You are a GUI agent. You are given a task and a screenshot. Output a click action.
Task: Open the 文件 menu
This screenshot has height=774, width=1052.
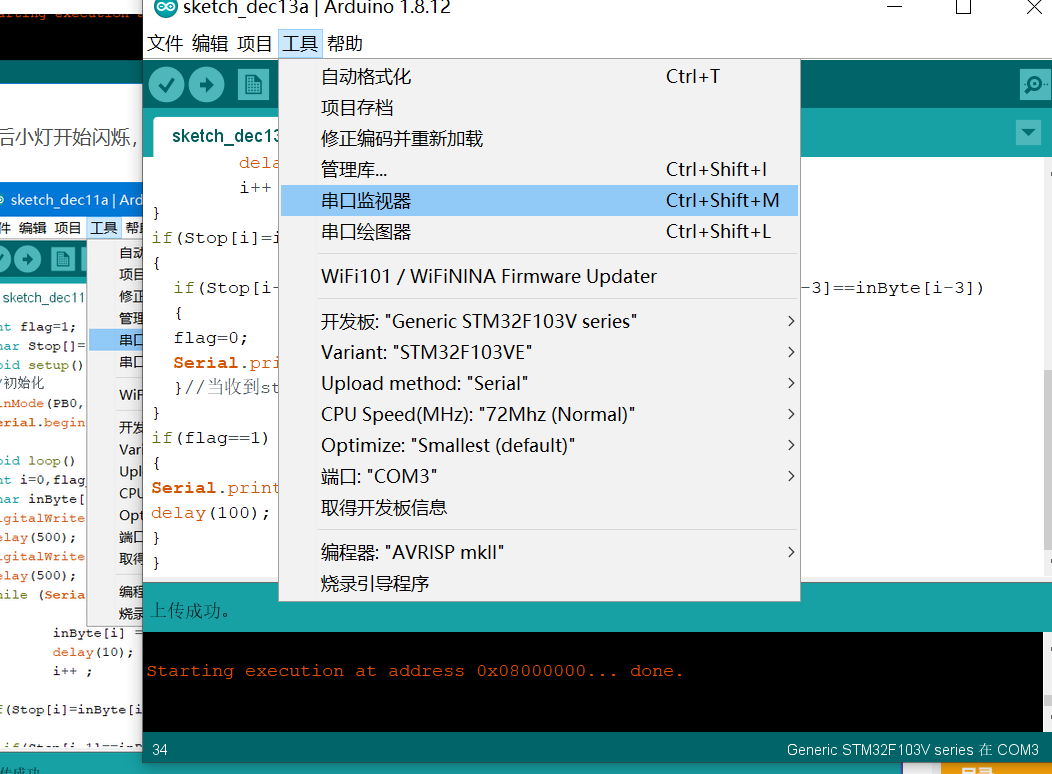(165, 44)
